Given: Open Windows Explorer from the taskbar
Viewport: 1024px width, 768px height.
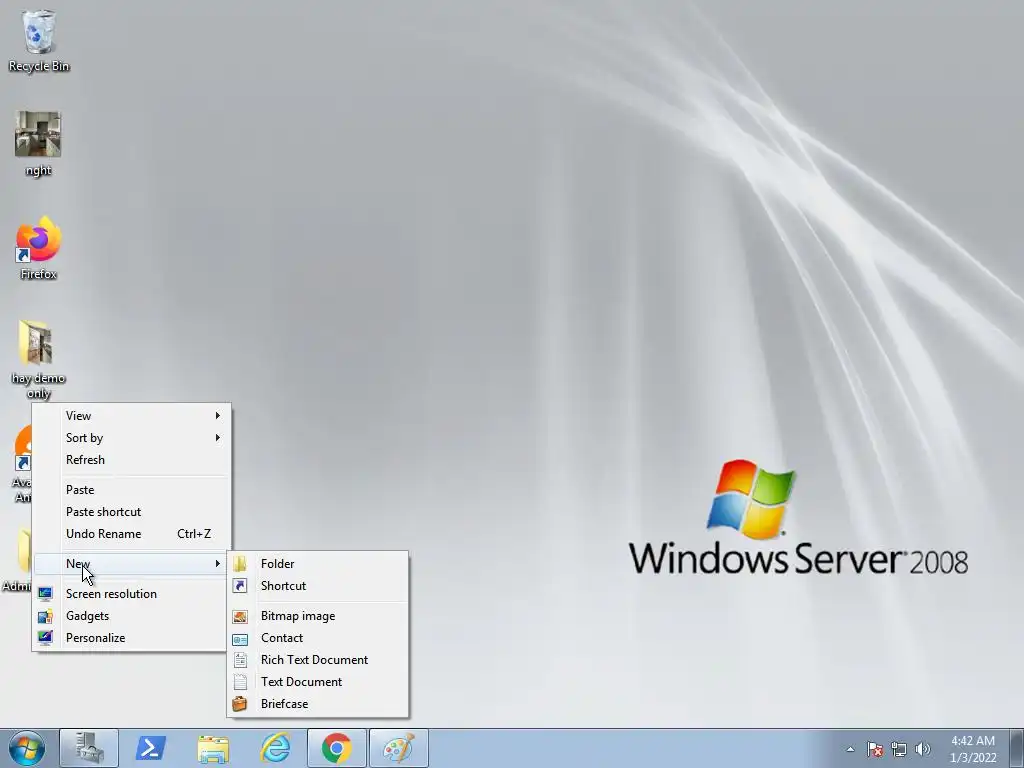Looking at the screenshot, I should point(213,748).
